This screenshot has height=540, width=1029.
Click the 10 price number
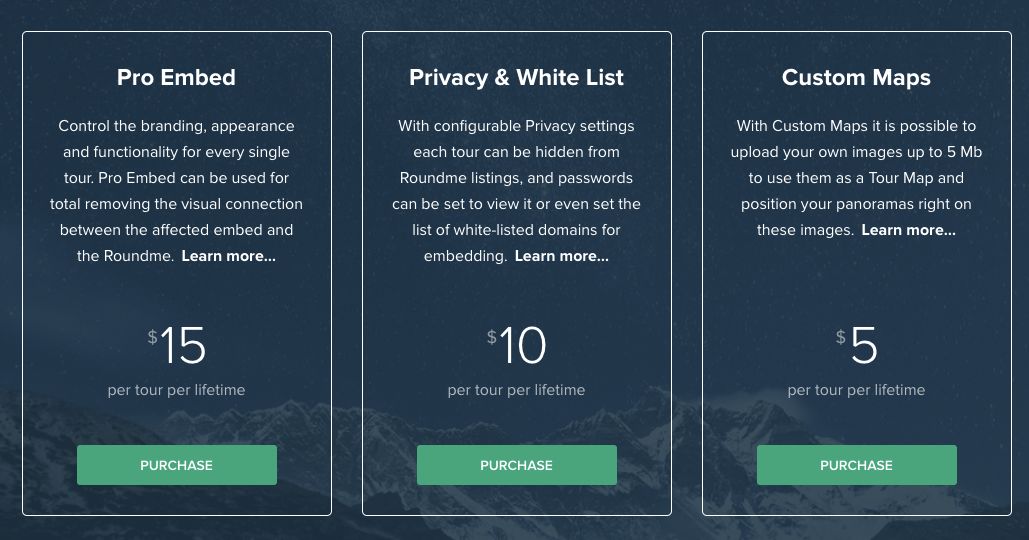(x=523, y=345)
